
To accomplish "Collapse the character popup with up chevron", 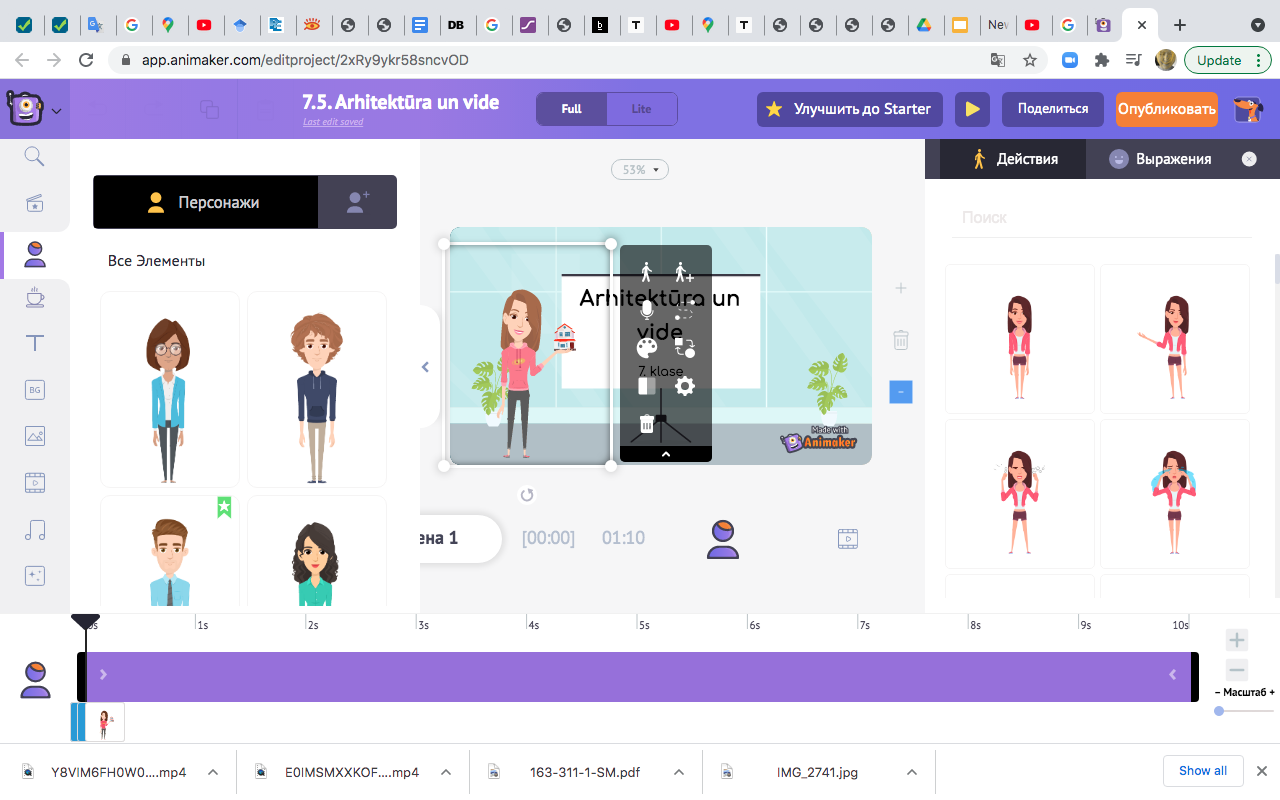I will (x=666, y=454).
